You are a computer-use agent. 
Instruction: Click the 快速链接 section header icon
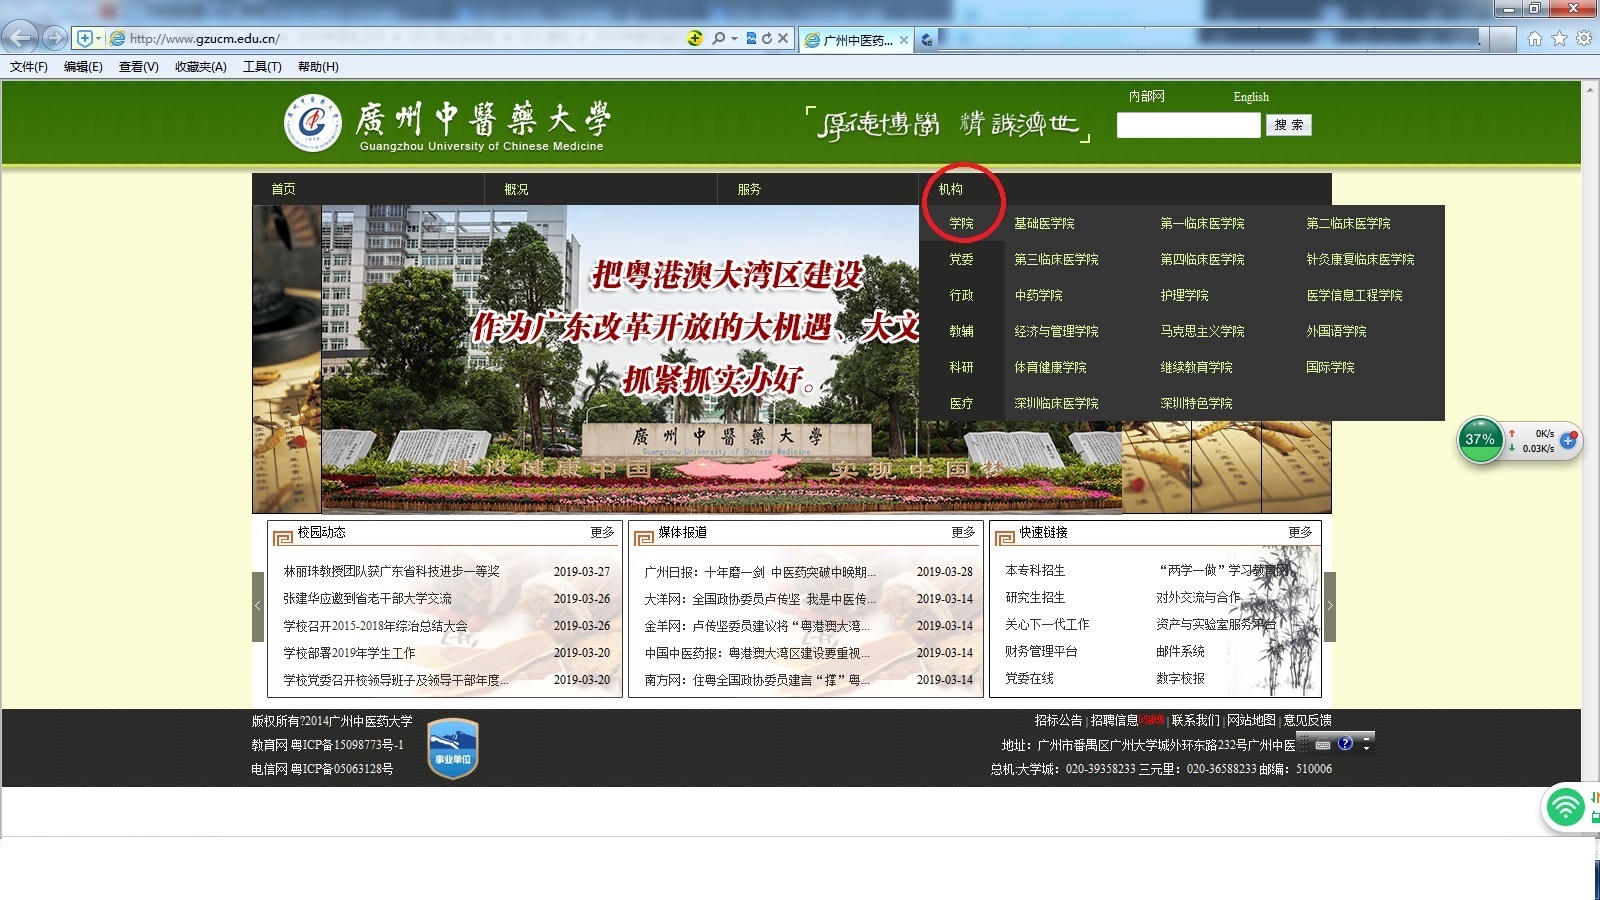(1005, 536)
